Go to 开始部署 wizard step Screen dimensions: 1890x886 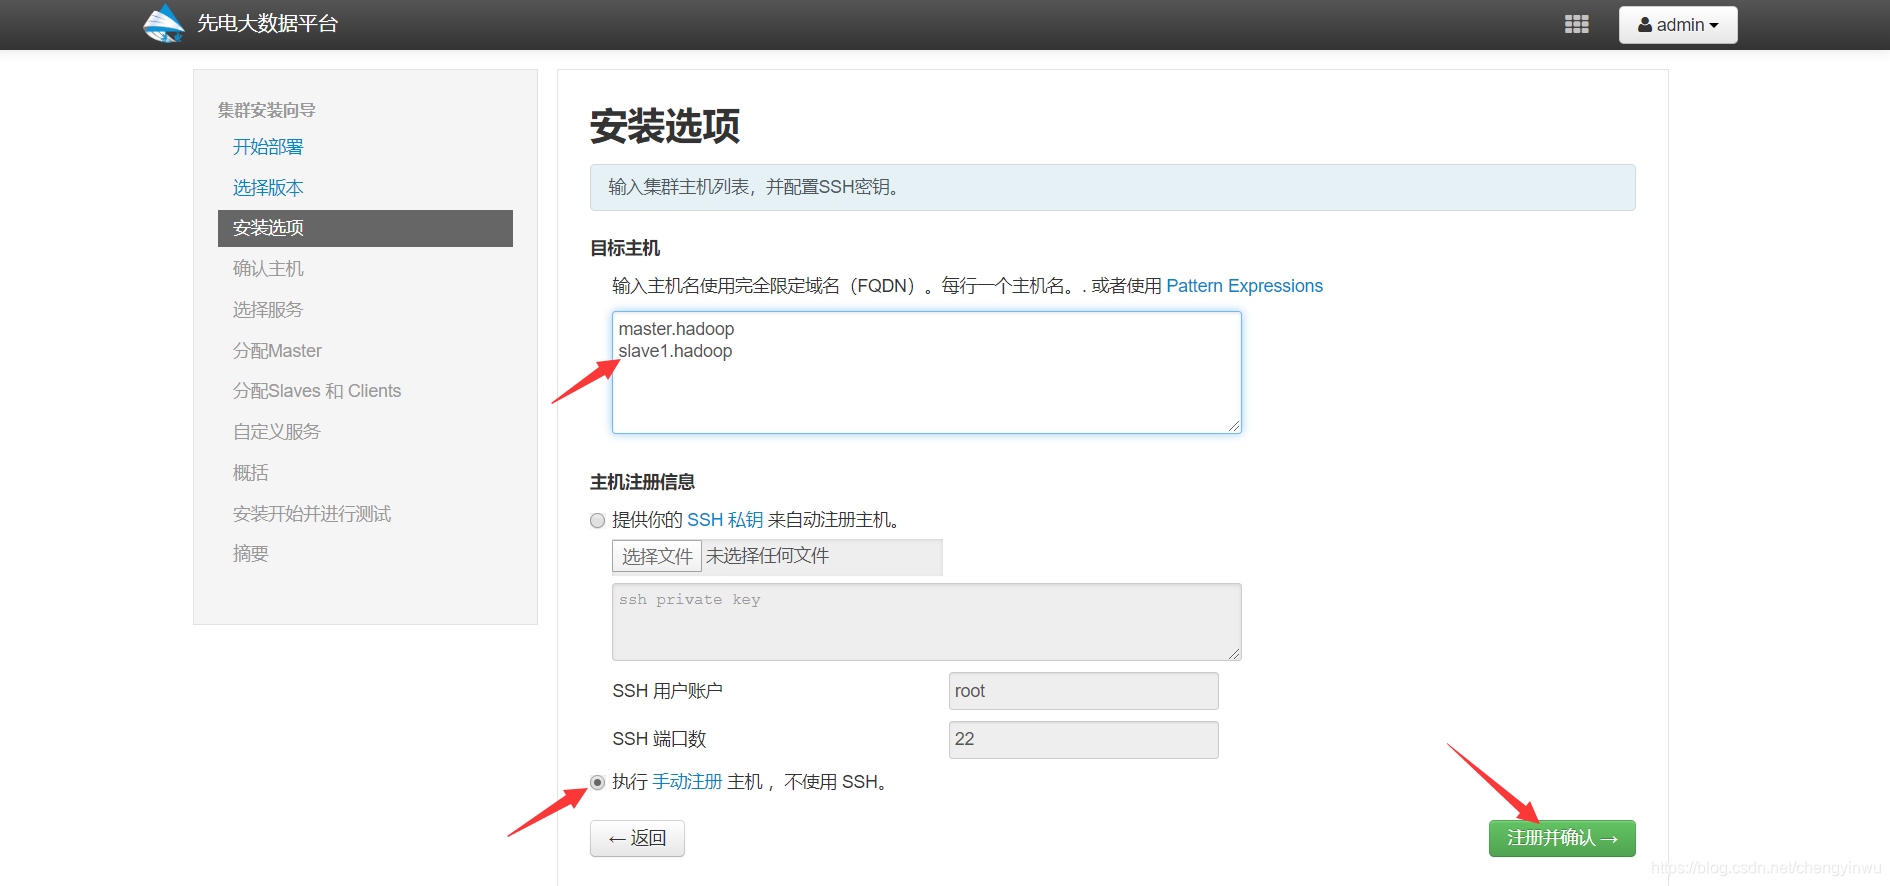pyautogui.click(x=268, y=147)
